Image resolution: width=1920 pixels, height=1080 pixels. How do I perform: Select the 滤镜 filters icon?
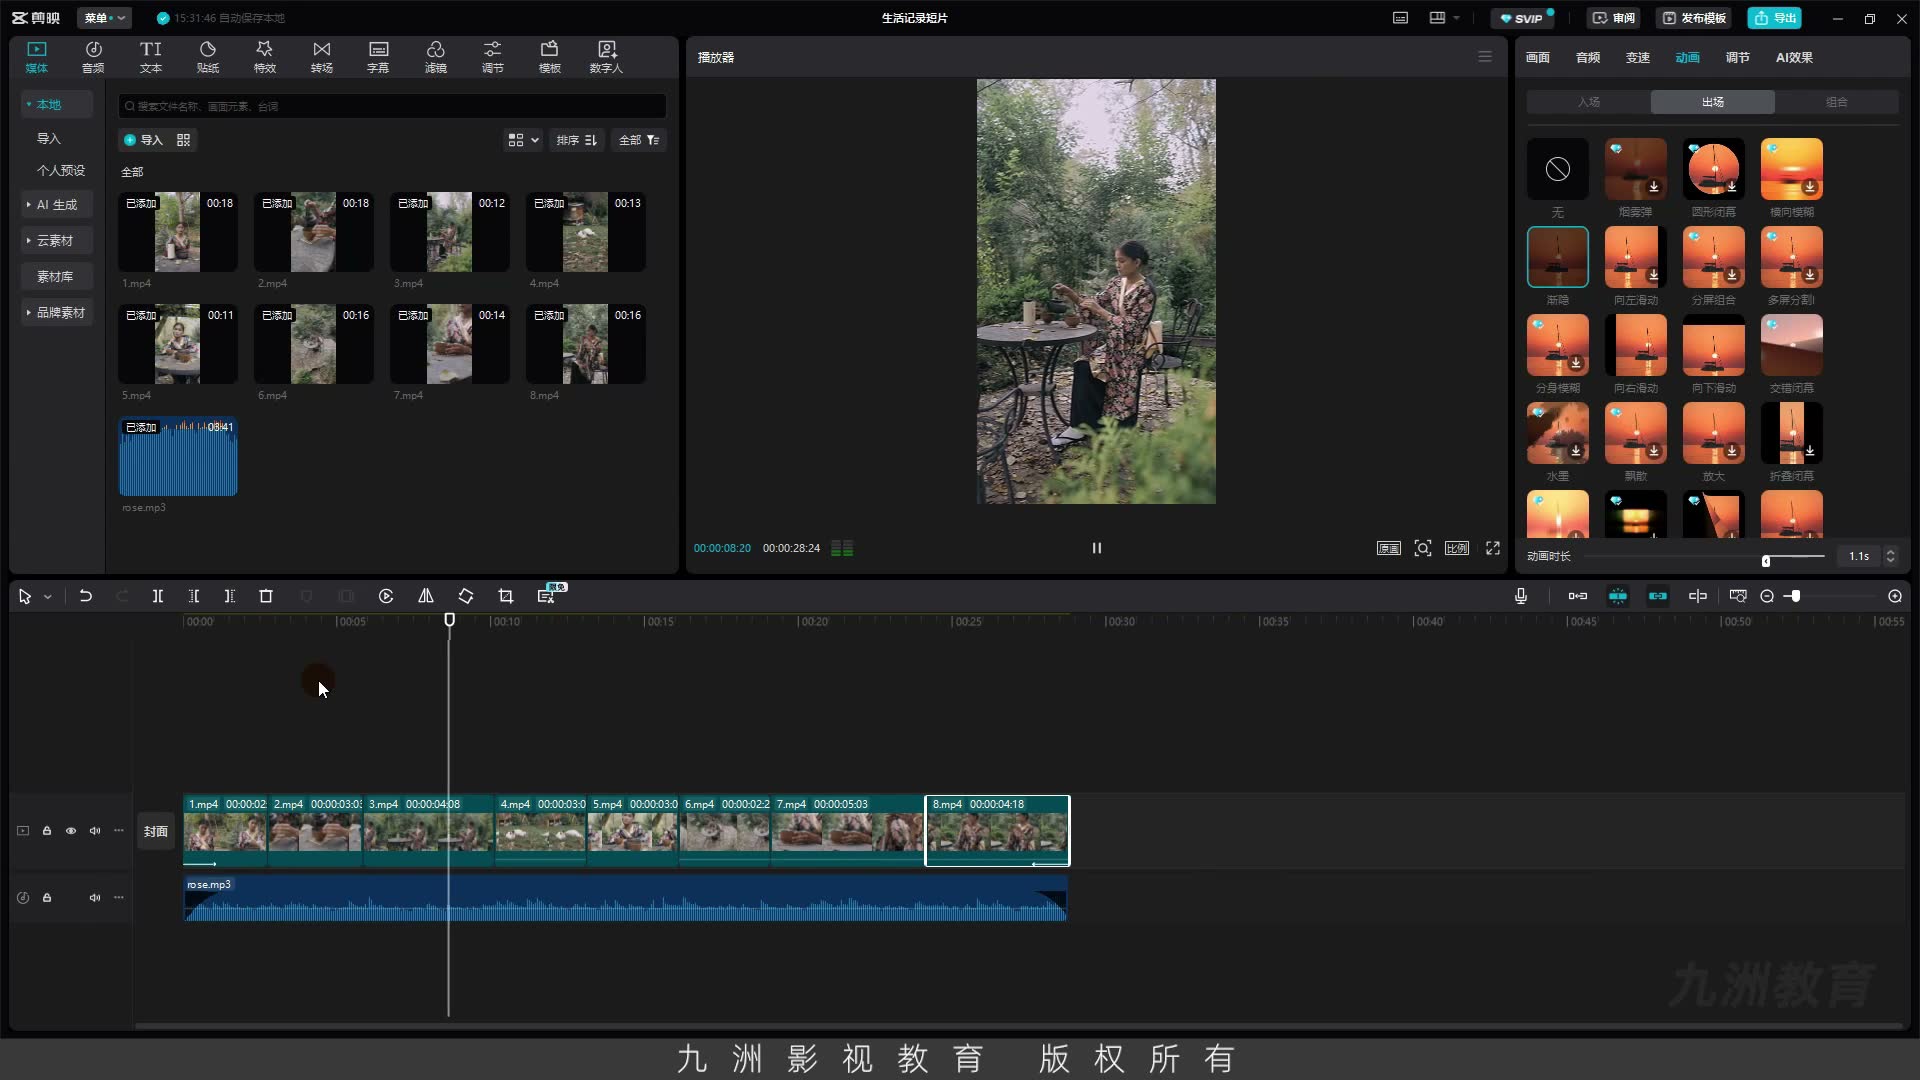coord(435,57)
